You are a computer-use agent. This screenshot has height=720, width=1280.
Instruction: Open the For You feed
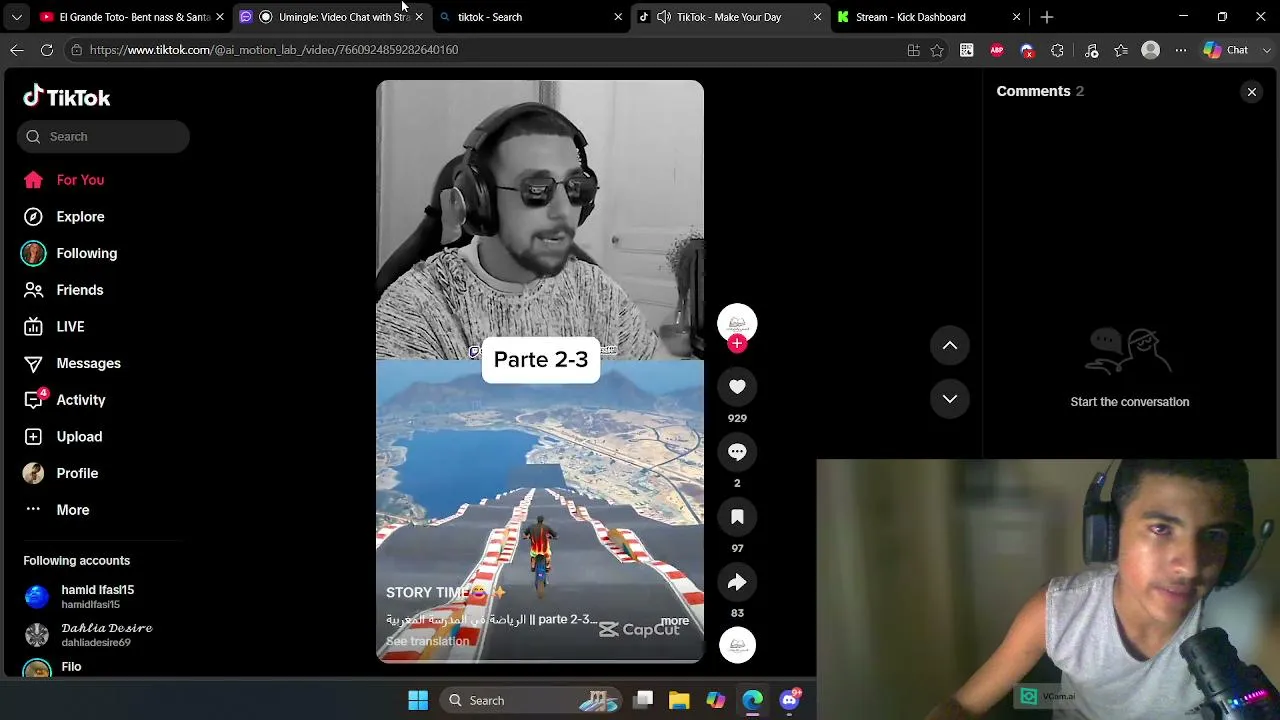click(64, 180)
